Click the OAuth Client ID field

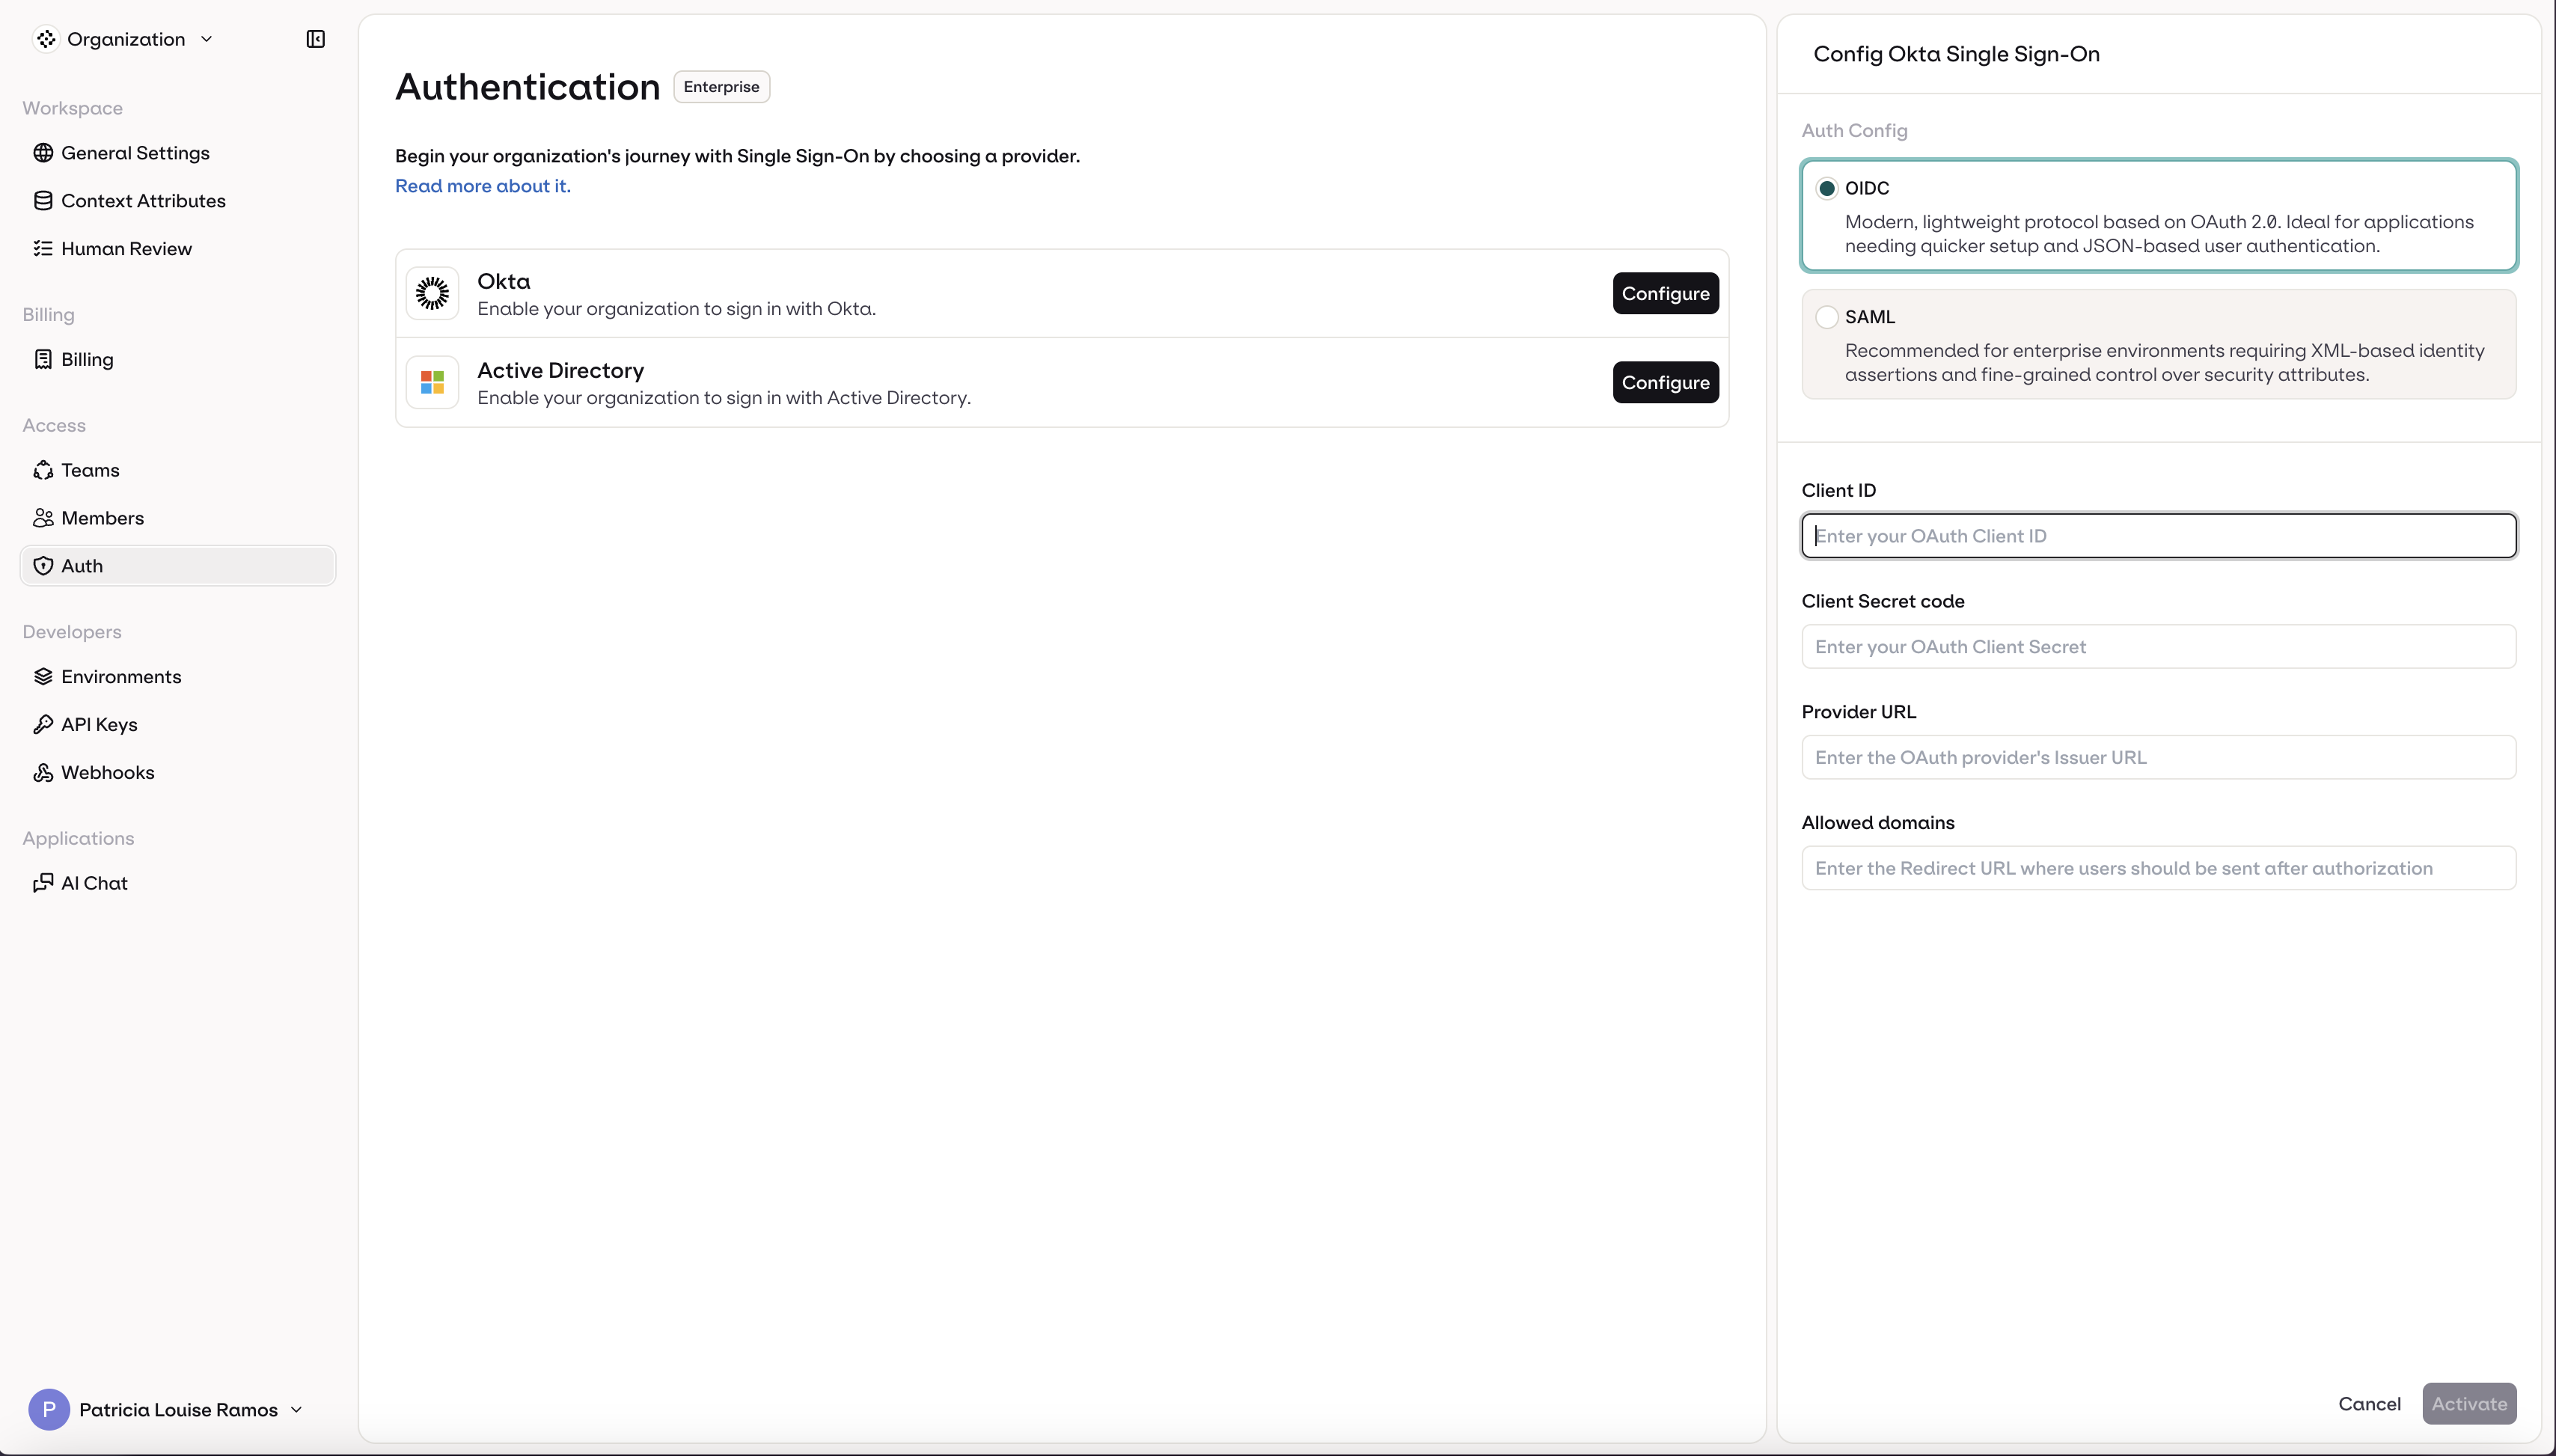pos(2158,535)
